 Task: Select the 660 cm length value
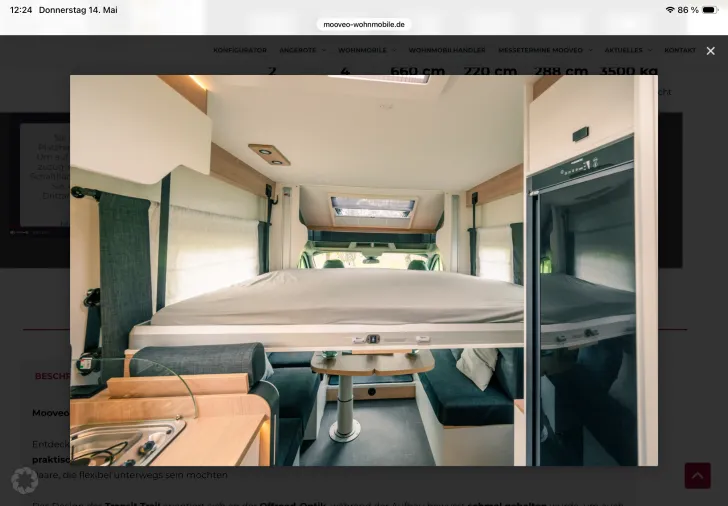417,71
